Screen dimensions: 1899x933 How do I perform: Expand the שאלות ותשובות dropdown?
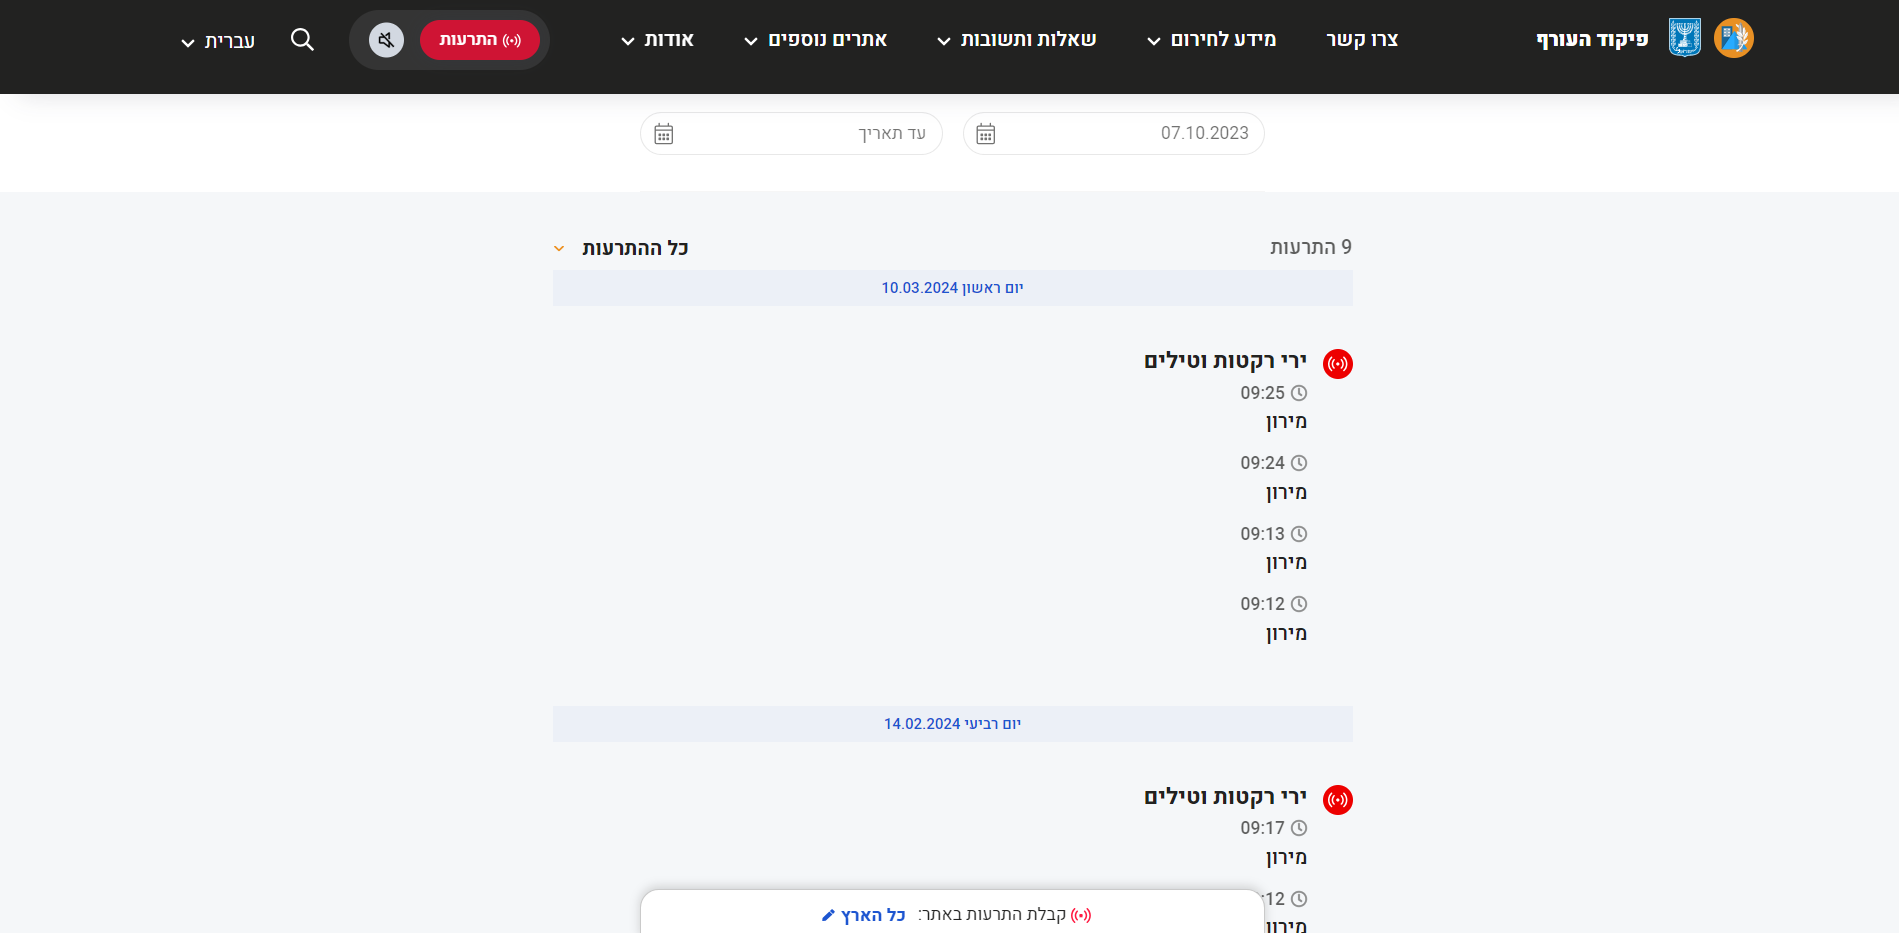click(1016, 40)
